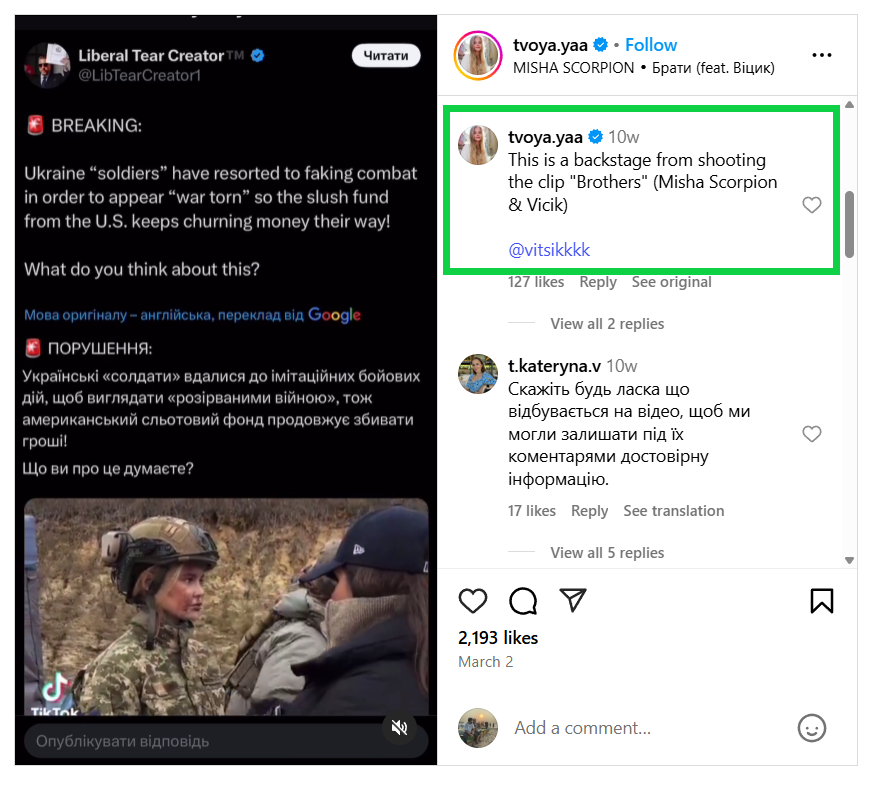Viewport: 871px width, 787px height.
Task: See original text of tvoya.yaa's comment
Action: 671,282
